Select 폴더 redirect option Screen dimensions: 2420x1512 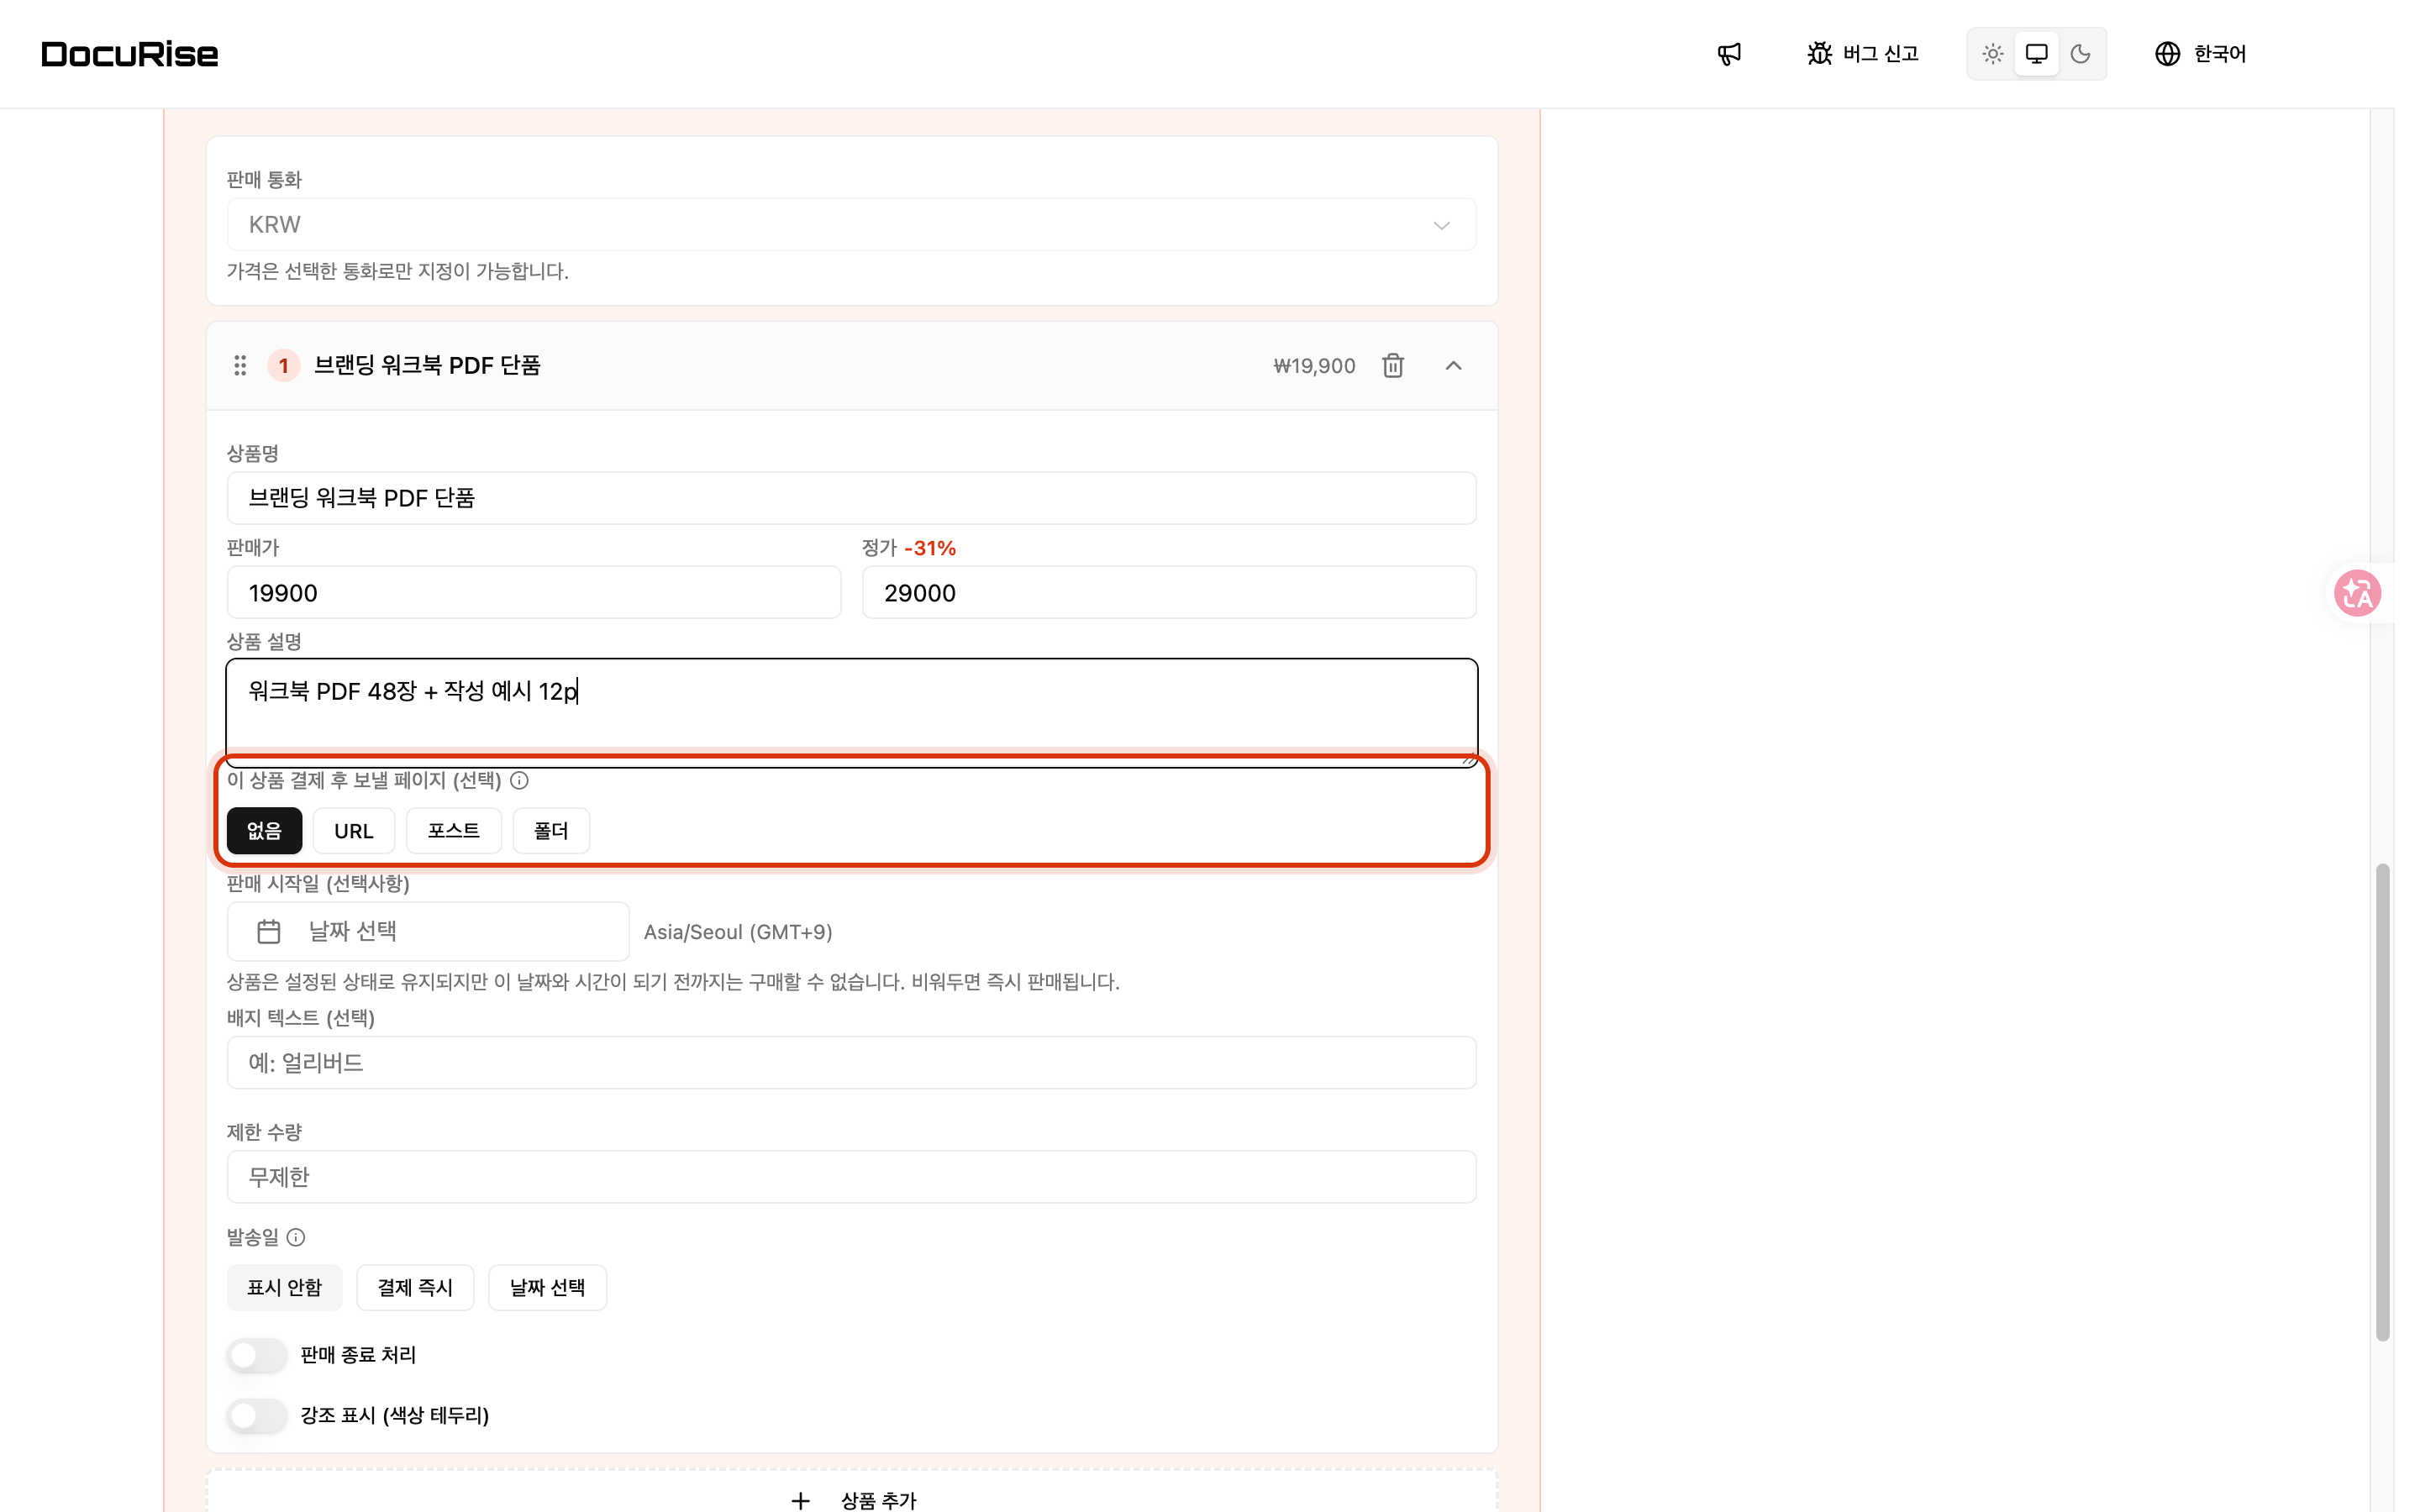[x=551, y=831]
